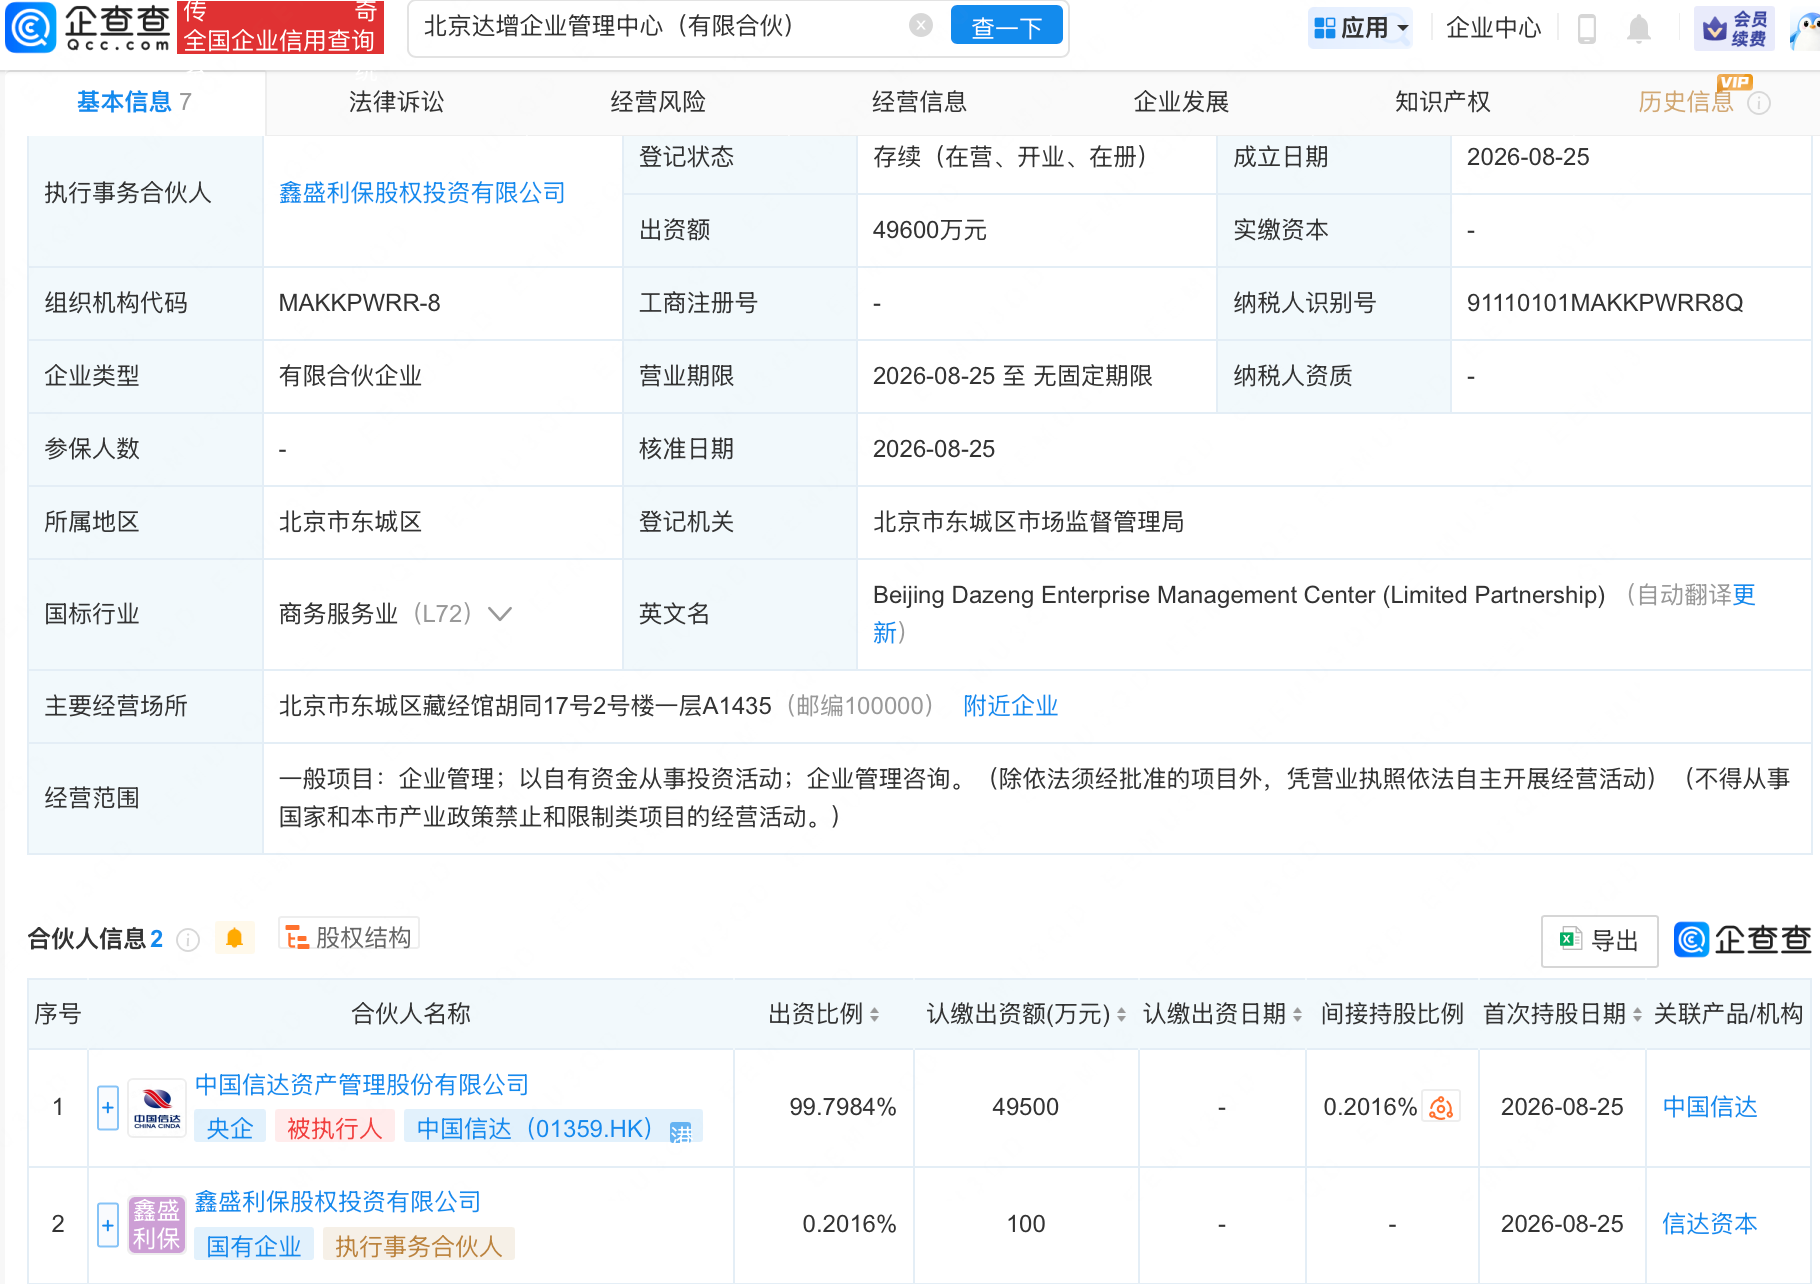Open 鑫盛利保股权投资有限公司 executive partner link
This screenshot has height=1284, width=1820.
[422, 192]
